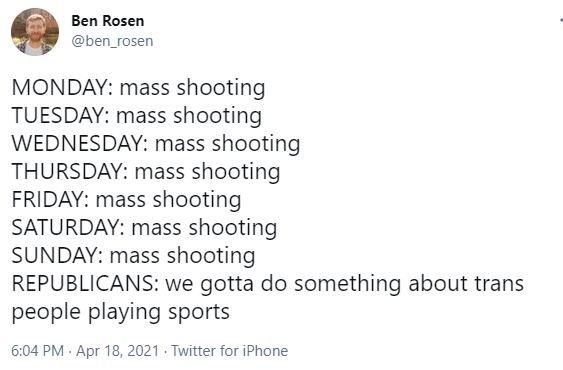Viewport: 563px width, 370px height.
Task: Click the word TUESDAY in the tweet
Action: 58,115
